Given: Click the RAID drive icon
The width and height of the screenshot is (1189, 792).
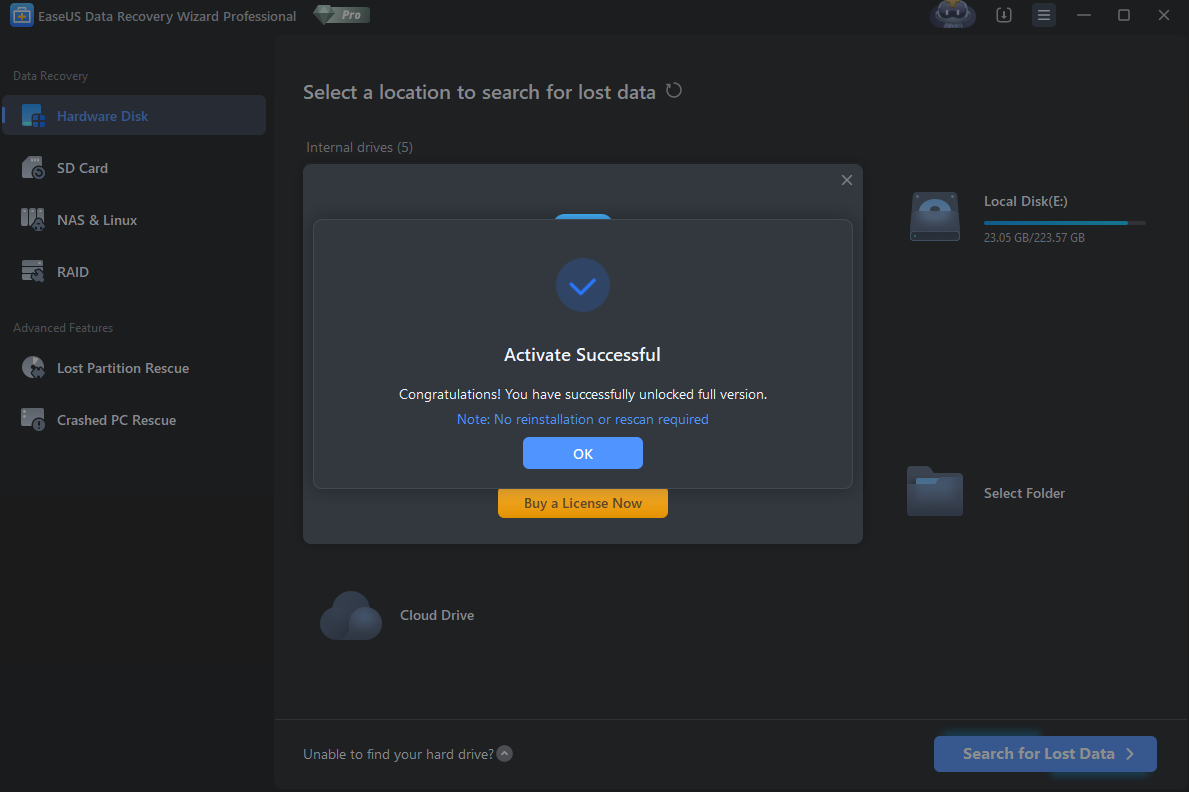Looking at the screenshot, I should click(x=33, y=271).
